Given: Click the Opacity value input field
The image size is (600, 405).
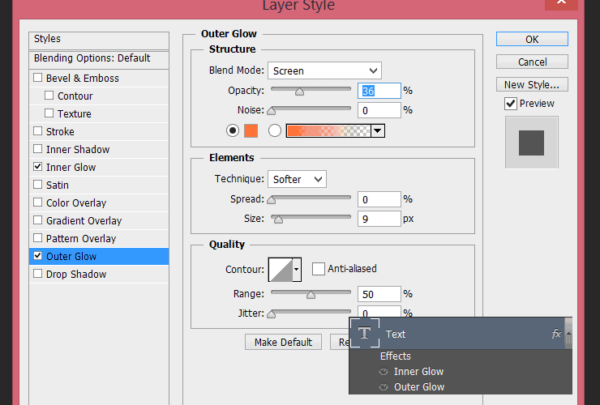Looking at the screenshot, I should tap(379, 90).
